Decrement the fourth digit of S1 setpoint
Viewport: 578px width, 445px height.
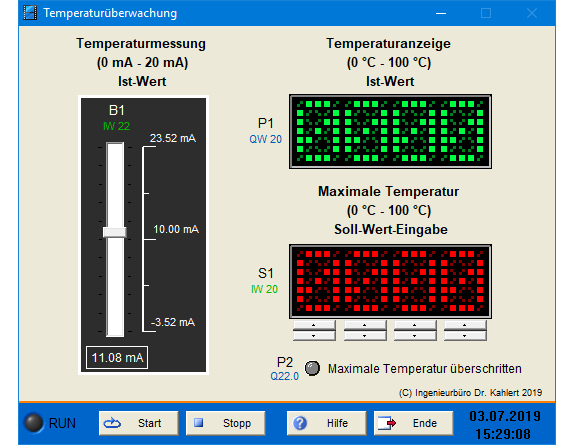(465, 336)
